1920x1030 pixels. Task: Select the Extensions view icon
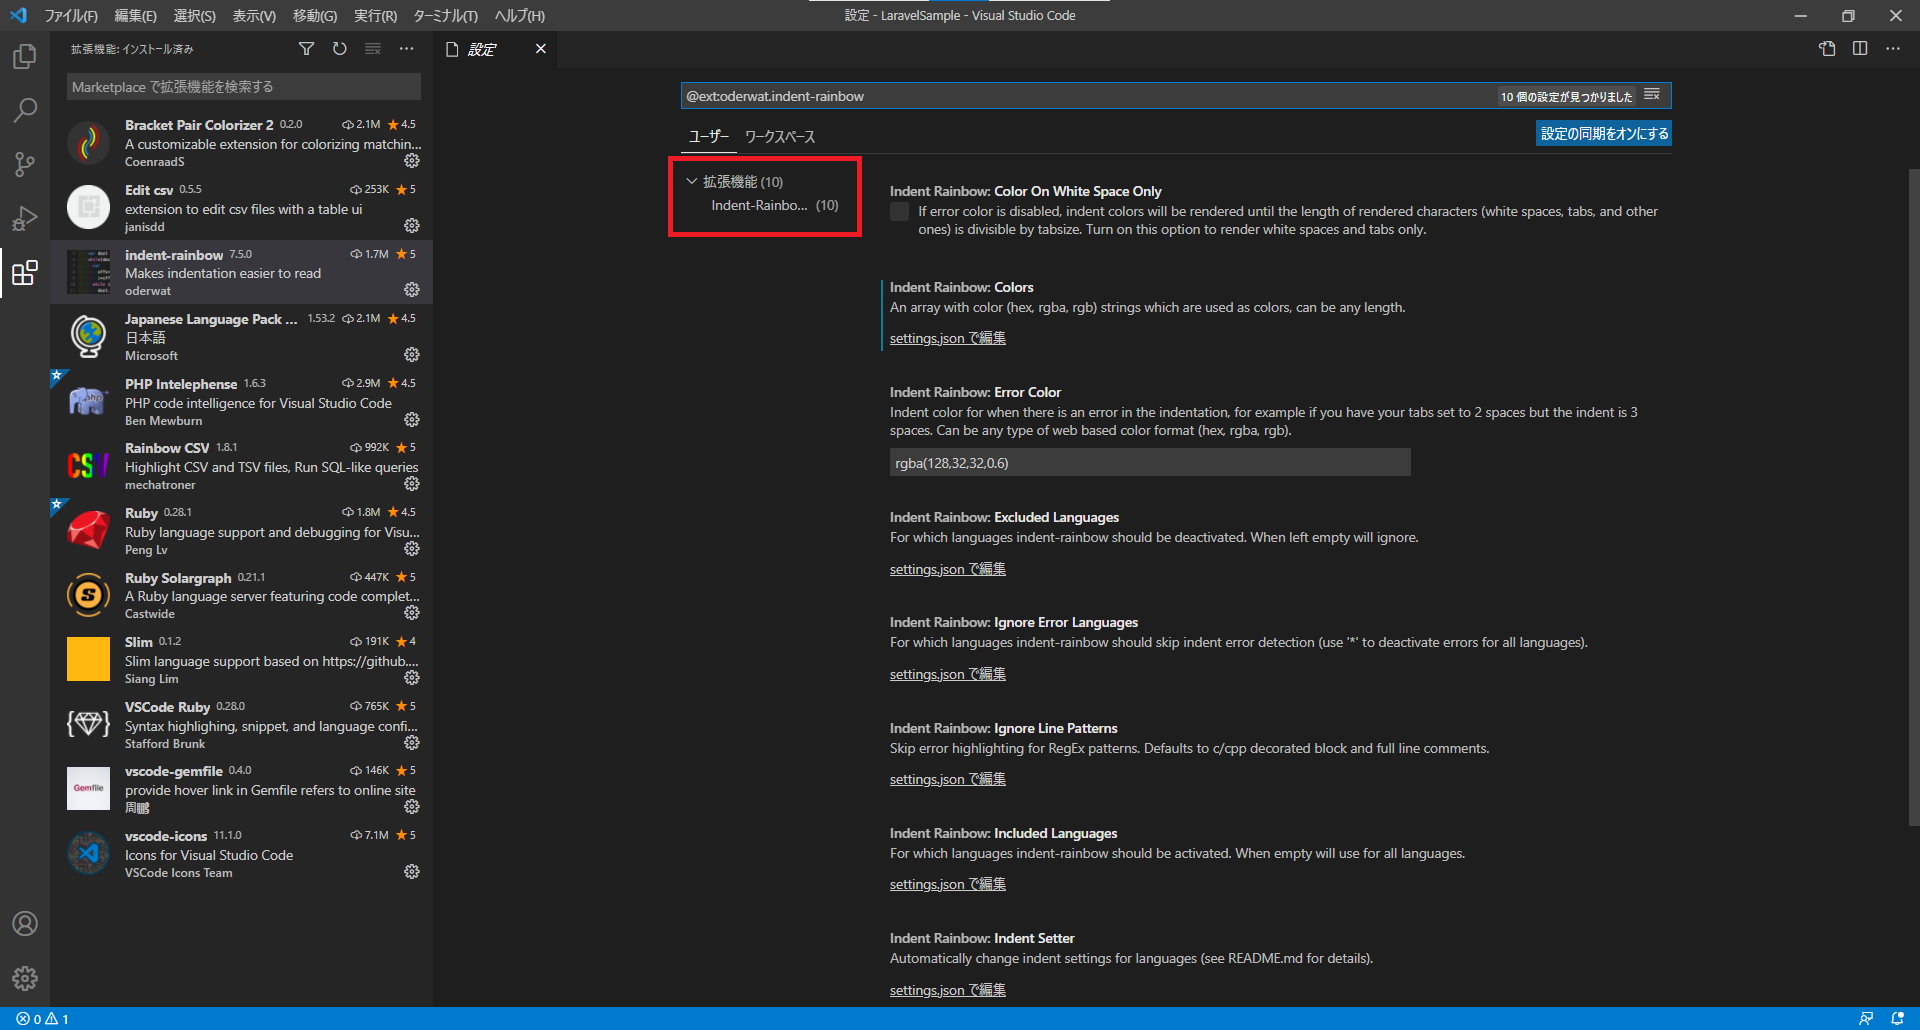pos(25,272)
